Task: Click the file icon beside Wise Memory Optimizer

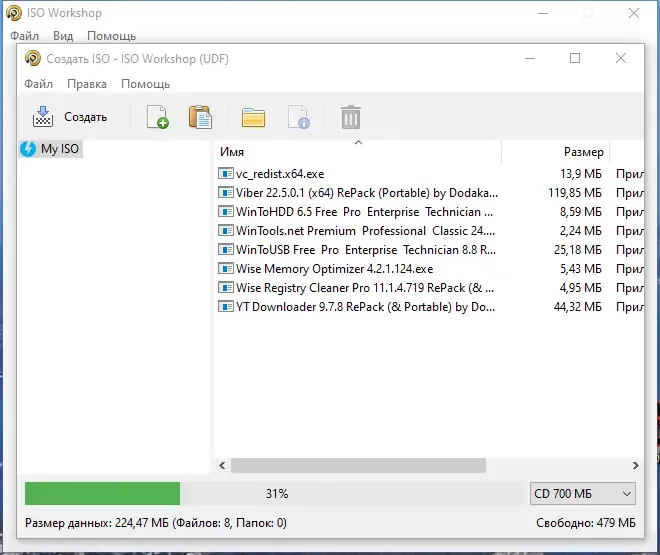Action: pyautogui.click(x=226, y=268)
